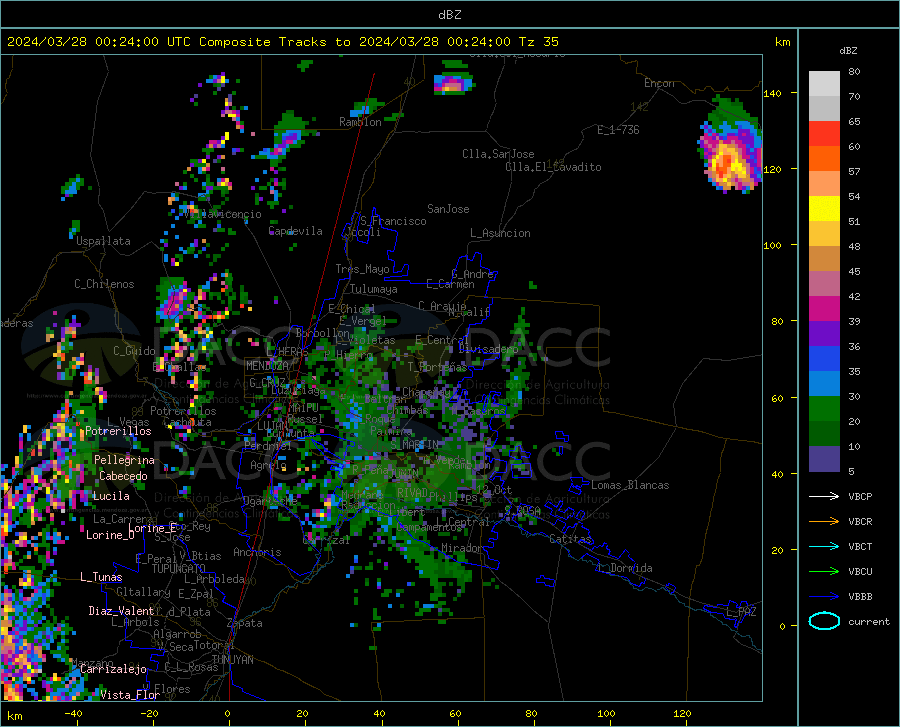Click the 'Clla.El_Cavadito' place label

click(553, 167)
